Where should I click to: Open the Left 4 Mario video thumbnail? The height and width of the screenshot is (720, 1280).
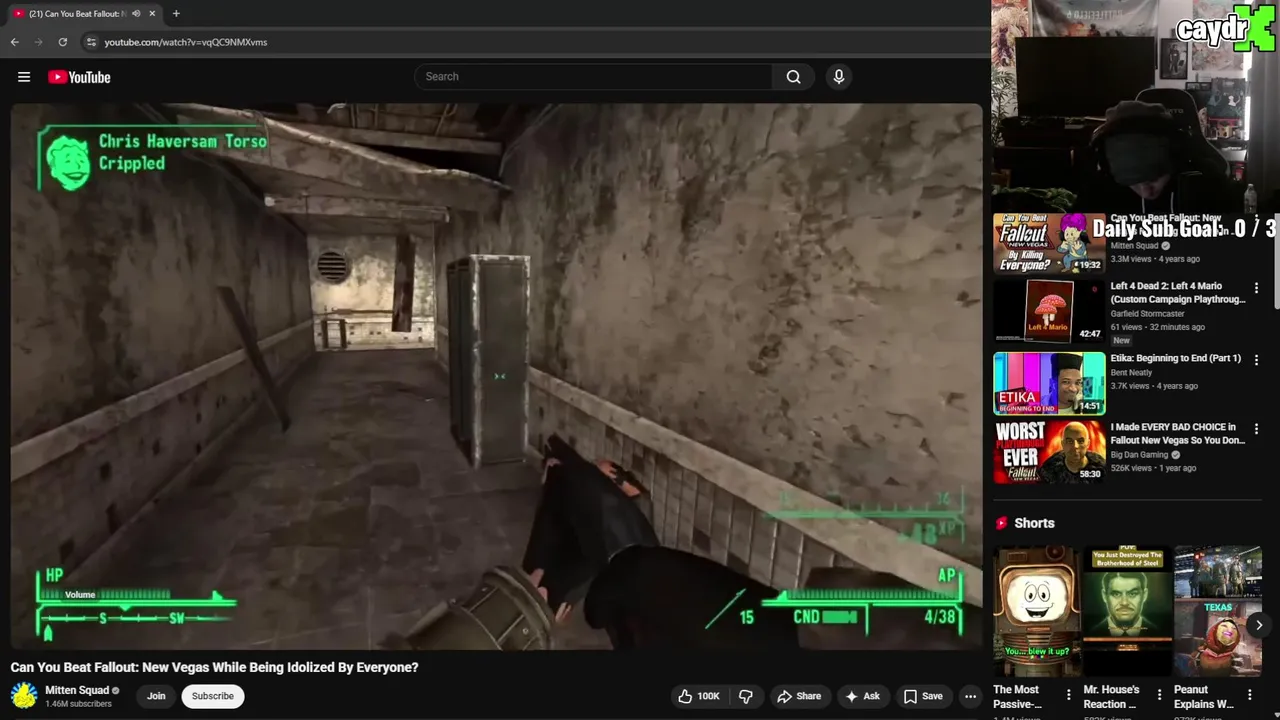pyautogui.click(x=1048, y=311)
